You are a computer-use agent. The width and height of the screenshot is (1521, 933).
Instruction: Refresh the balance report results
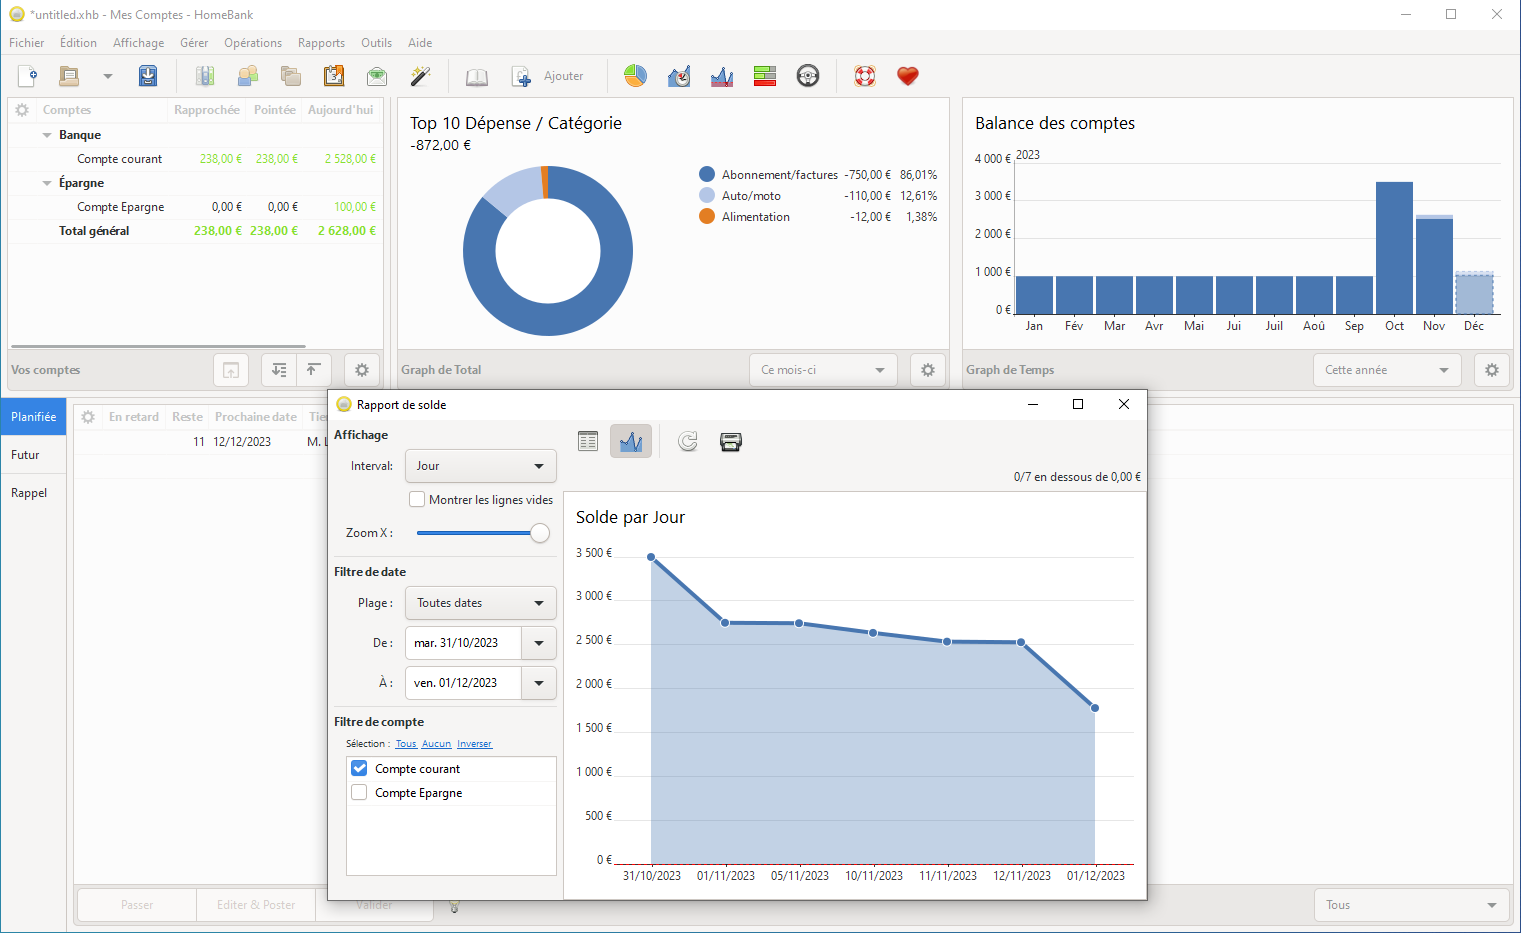(x=688, y=442)
